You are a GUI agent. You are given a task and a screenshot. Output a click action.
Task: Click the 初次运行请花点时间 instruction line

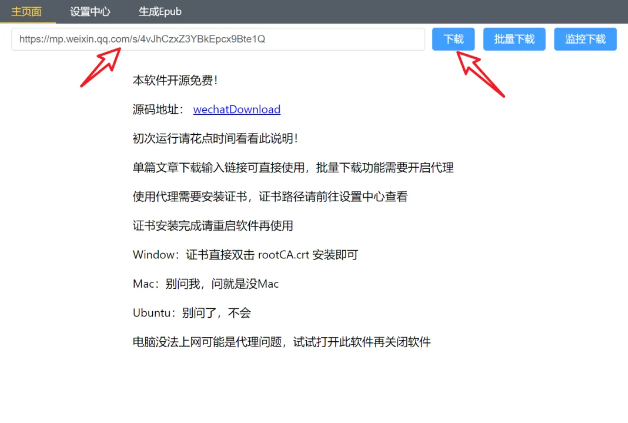[215, 138]
